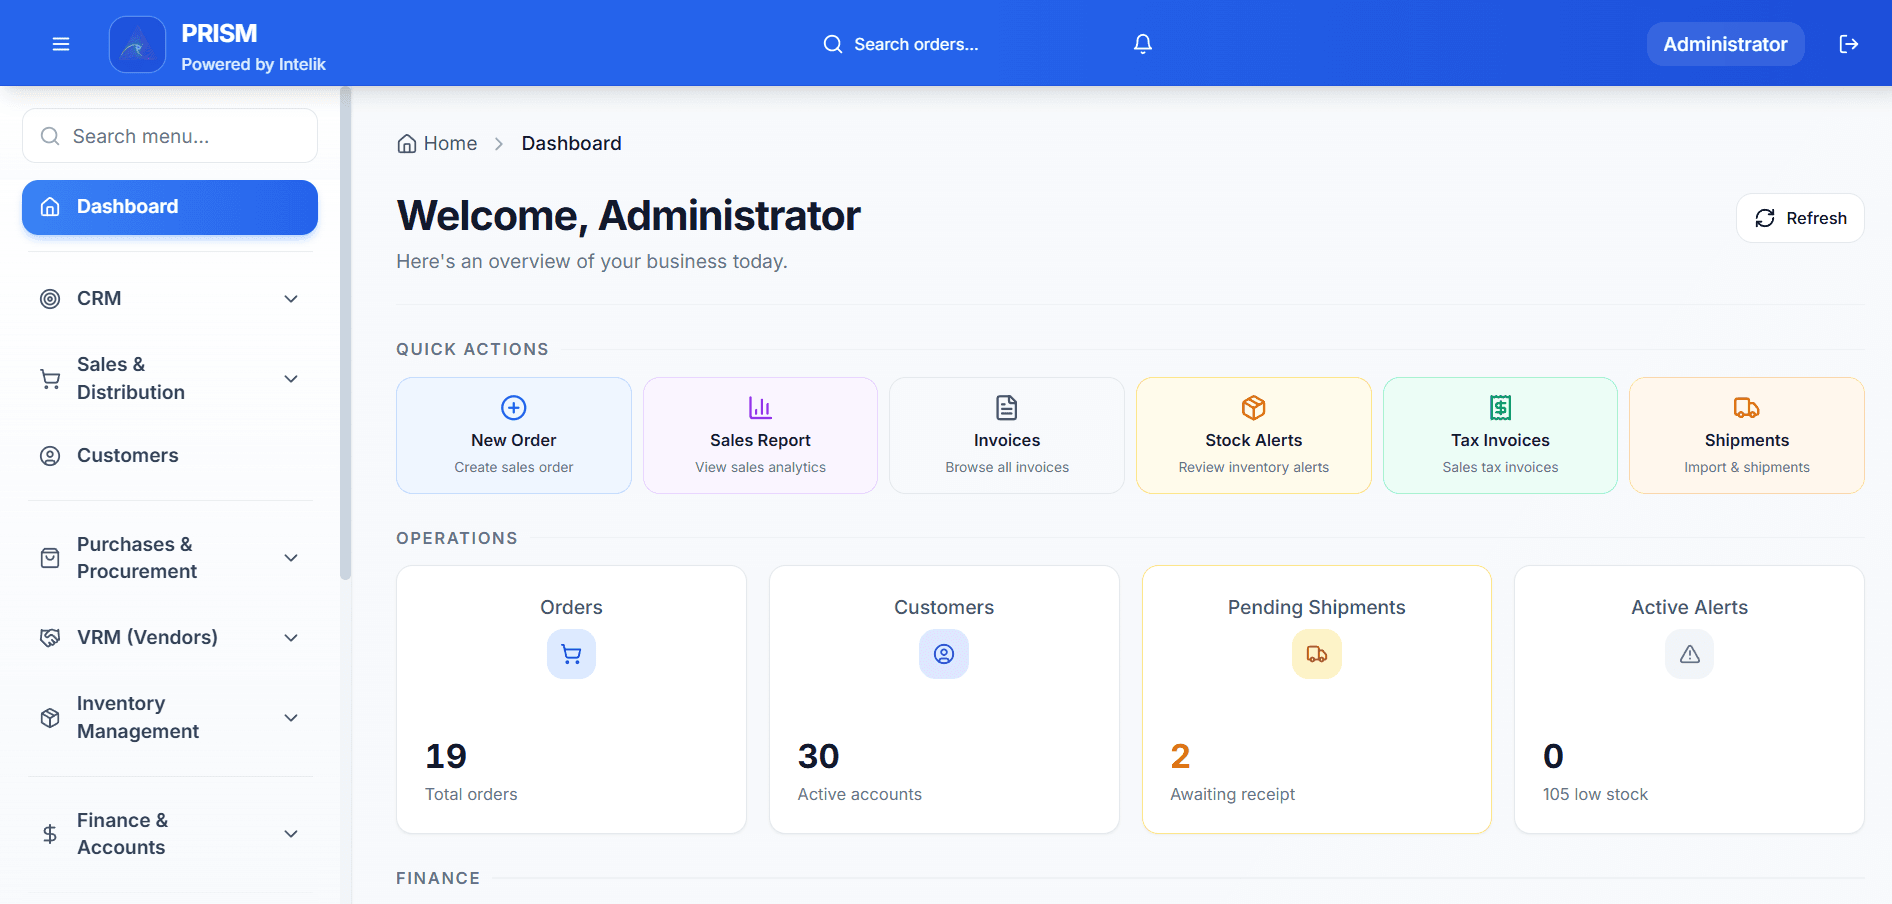Click the Orders shopping cart icon
Screen dimensions: 1892x904
point(571,654)
